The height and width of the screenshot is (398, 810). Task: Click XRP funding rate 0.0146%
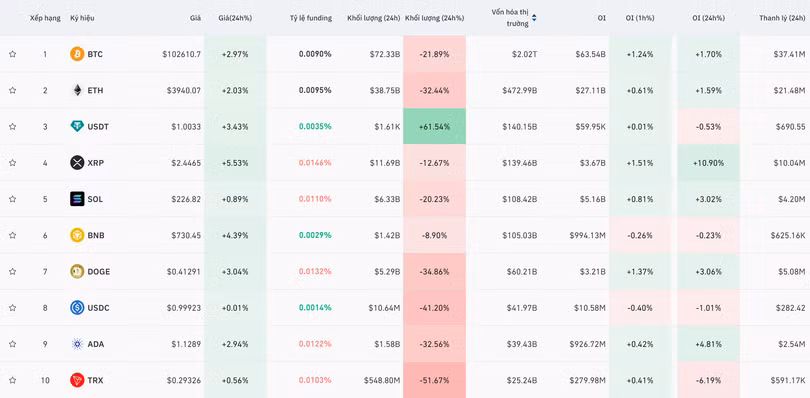coord(315,163)
